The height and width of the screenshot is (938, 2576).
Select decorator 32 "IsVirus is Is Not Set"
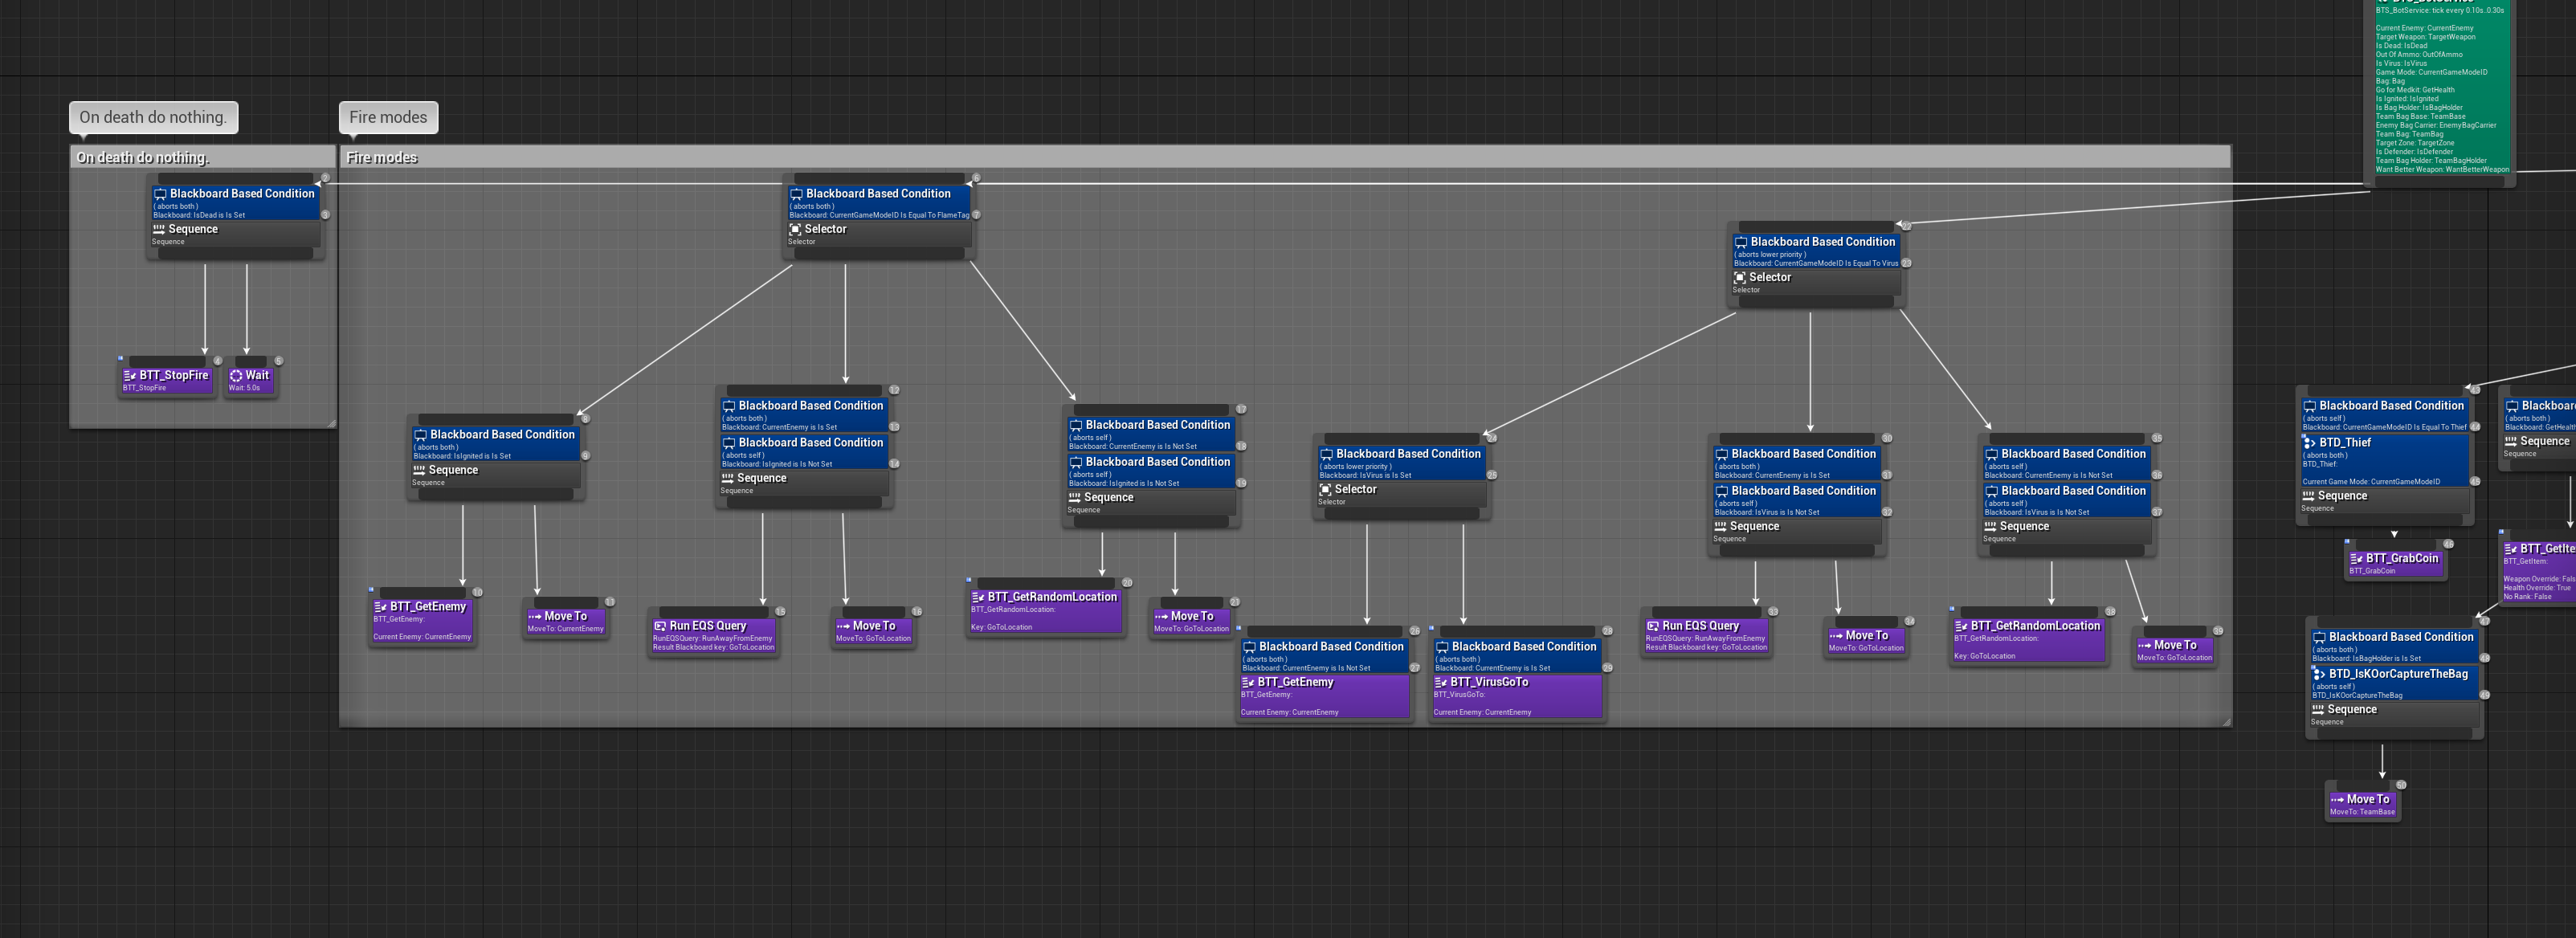pos(1797,500)
